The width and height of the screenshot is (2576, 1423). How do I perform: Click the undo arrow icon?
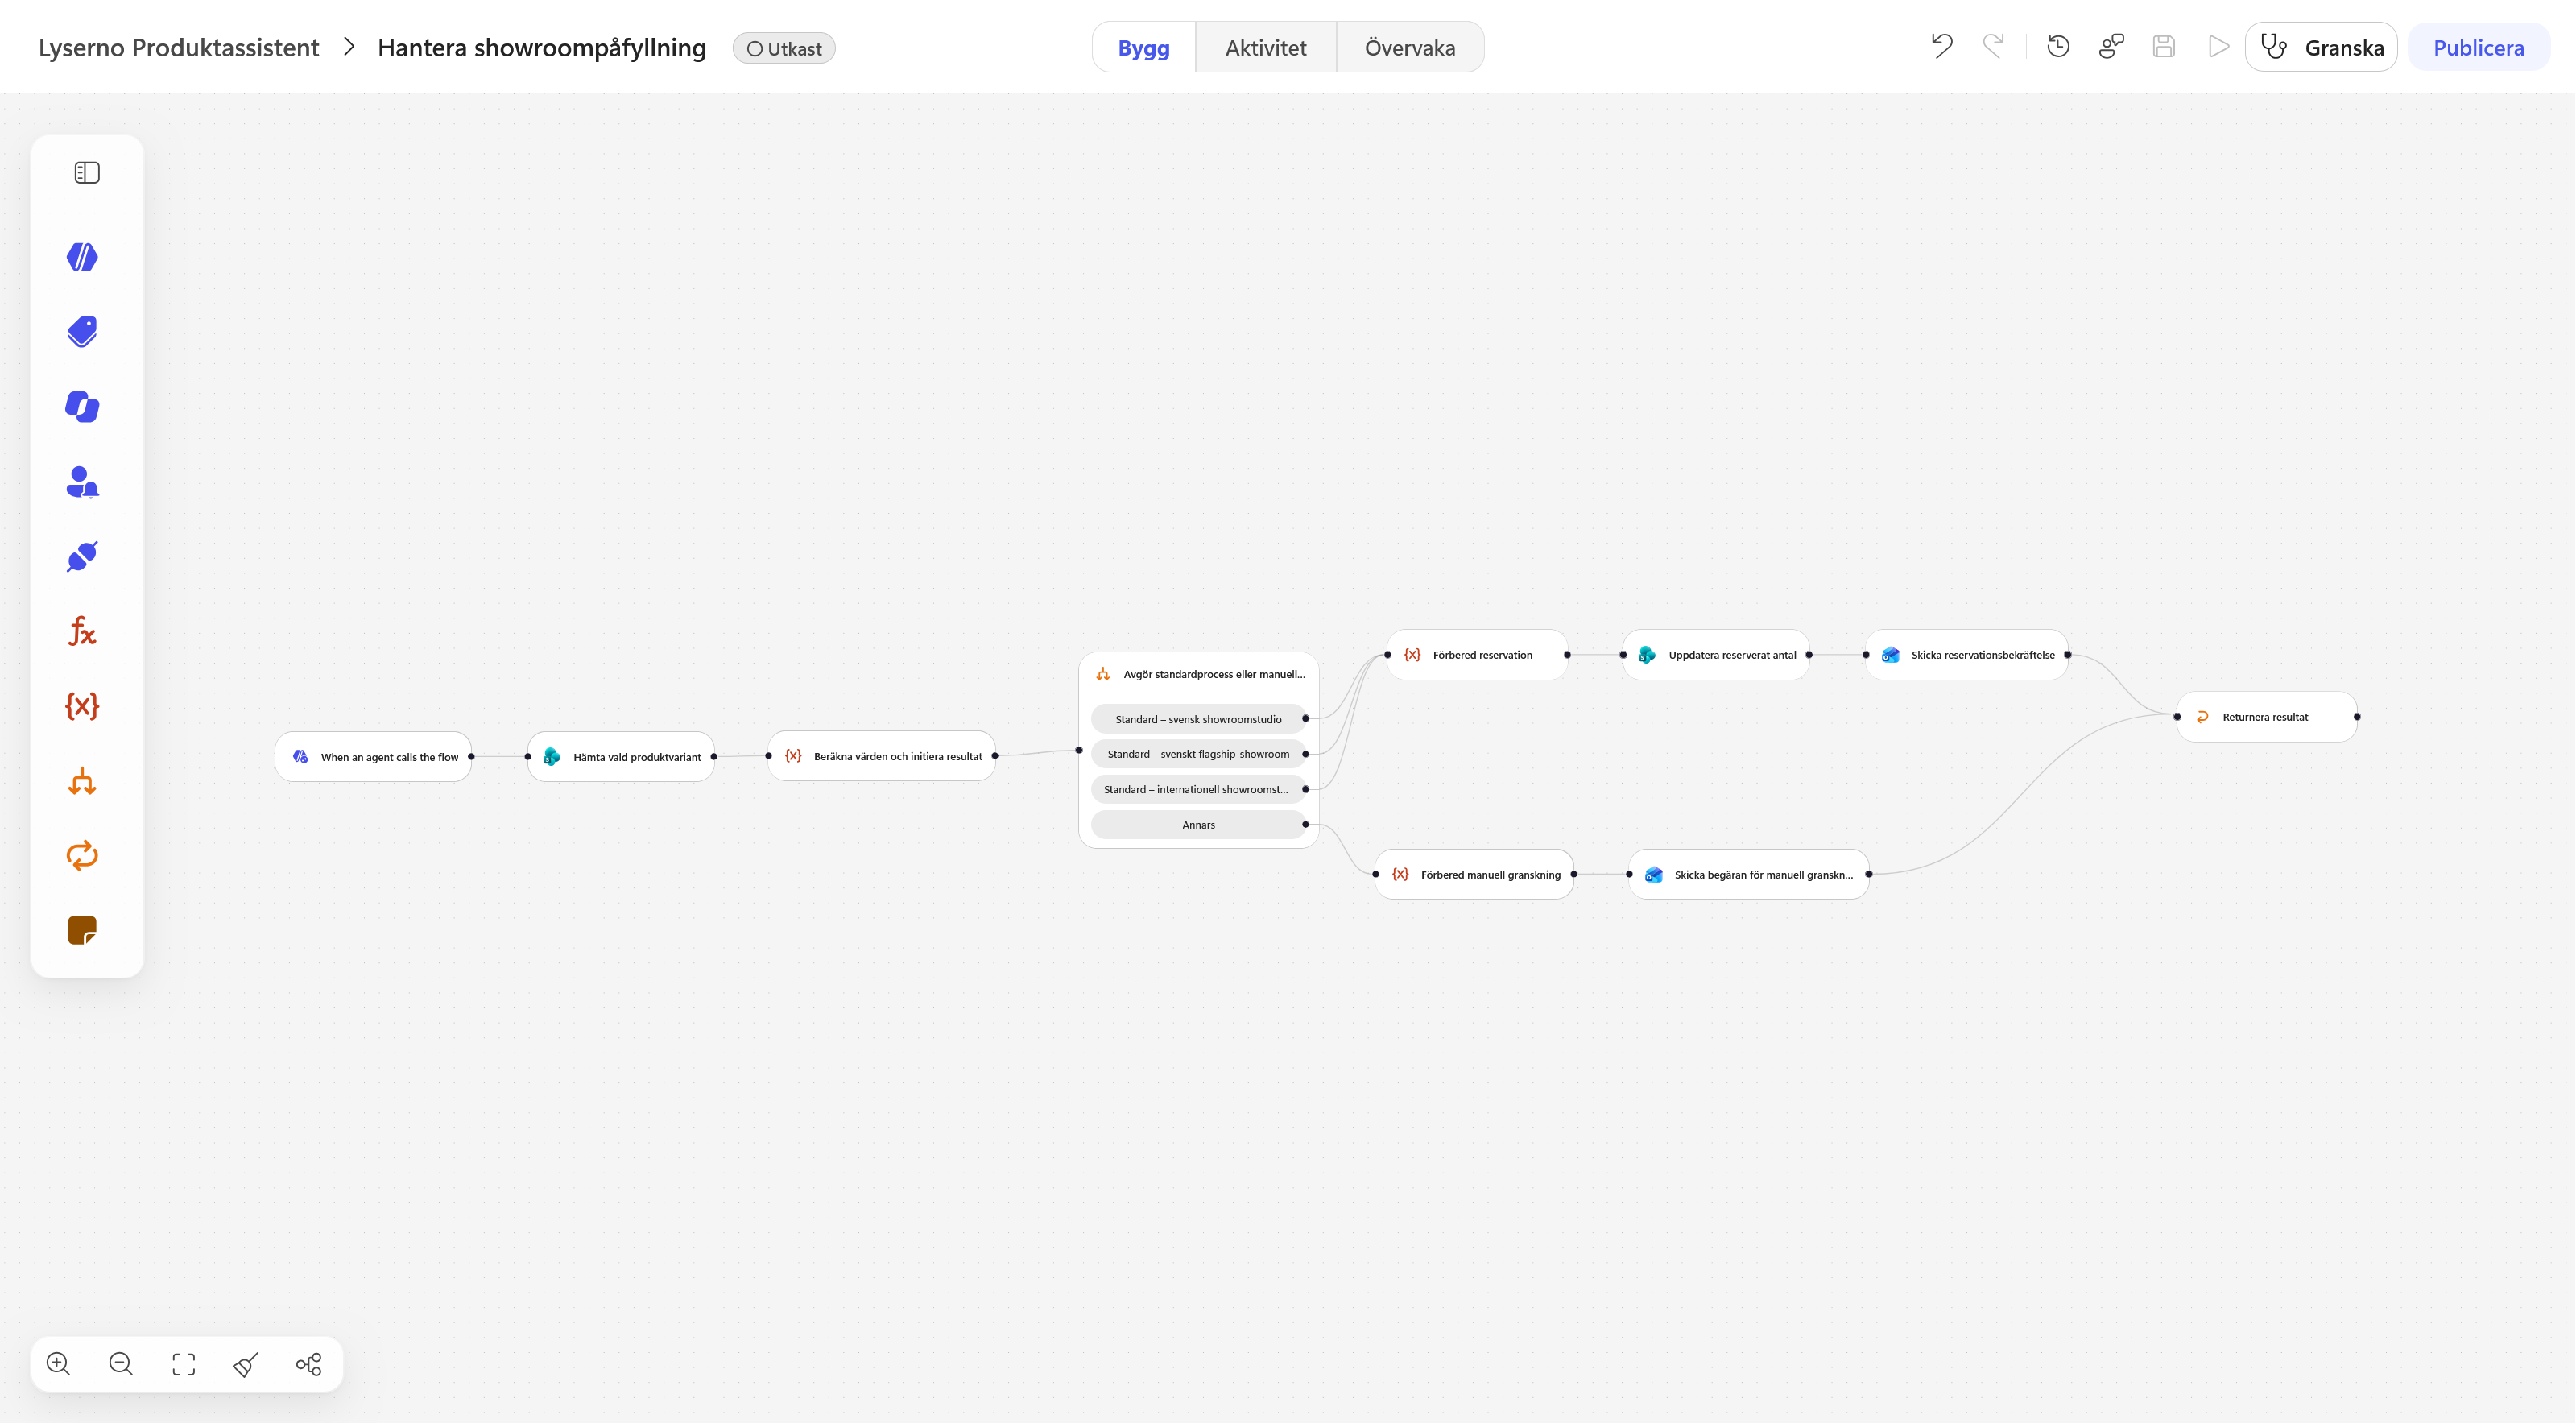click(1941, 47)
